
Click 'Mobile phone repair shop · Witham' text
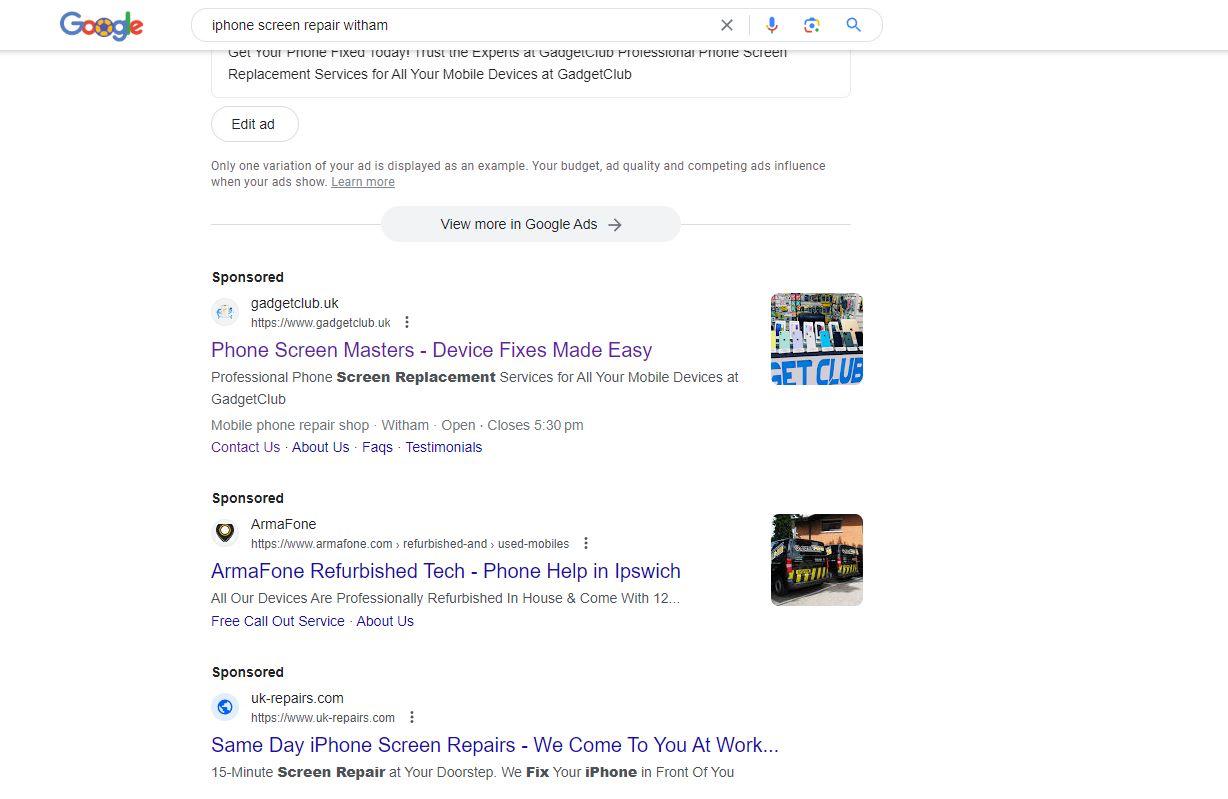[x=320, y=425]
